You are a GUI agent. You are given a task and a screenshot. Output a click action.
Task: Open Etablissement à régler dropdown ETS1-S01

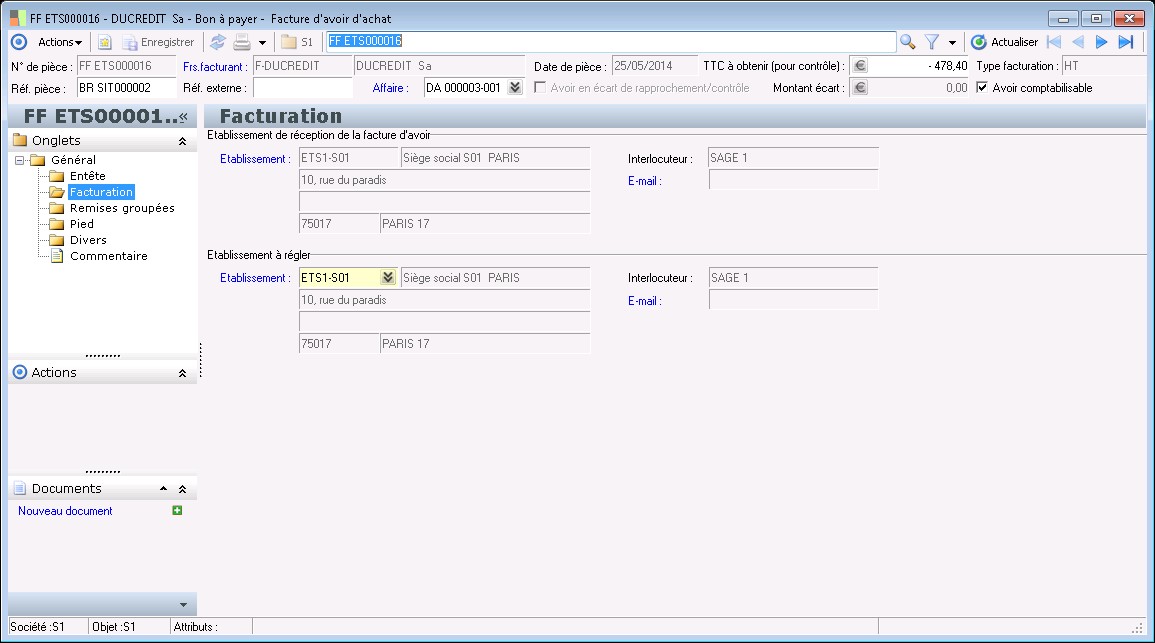388,278
